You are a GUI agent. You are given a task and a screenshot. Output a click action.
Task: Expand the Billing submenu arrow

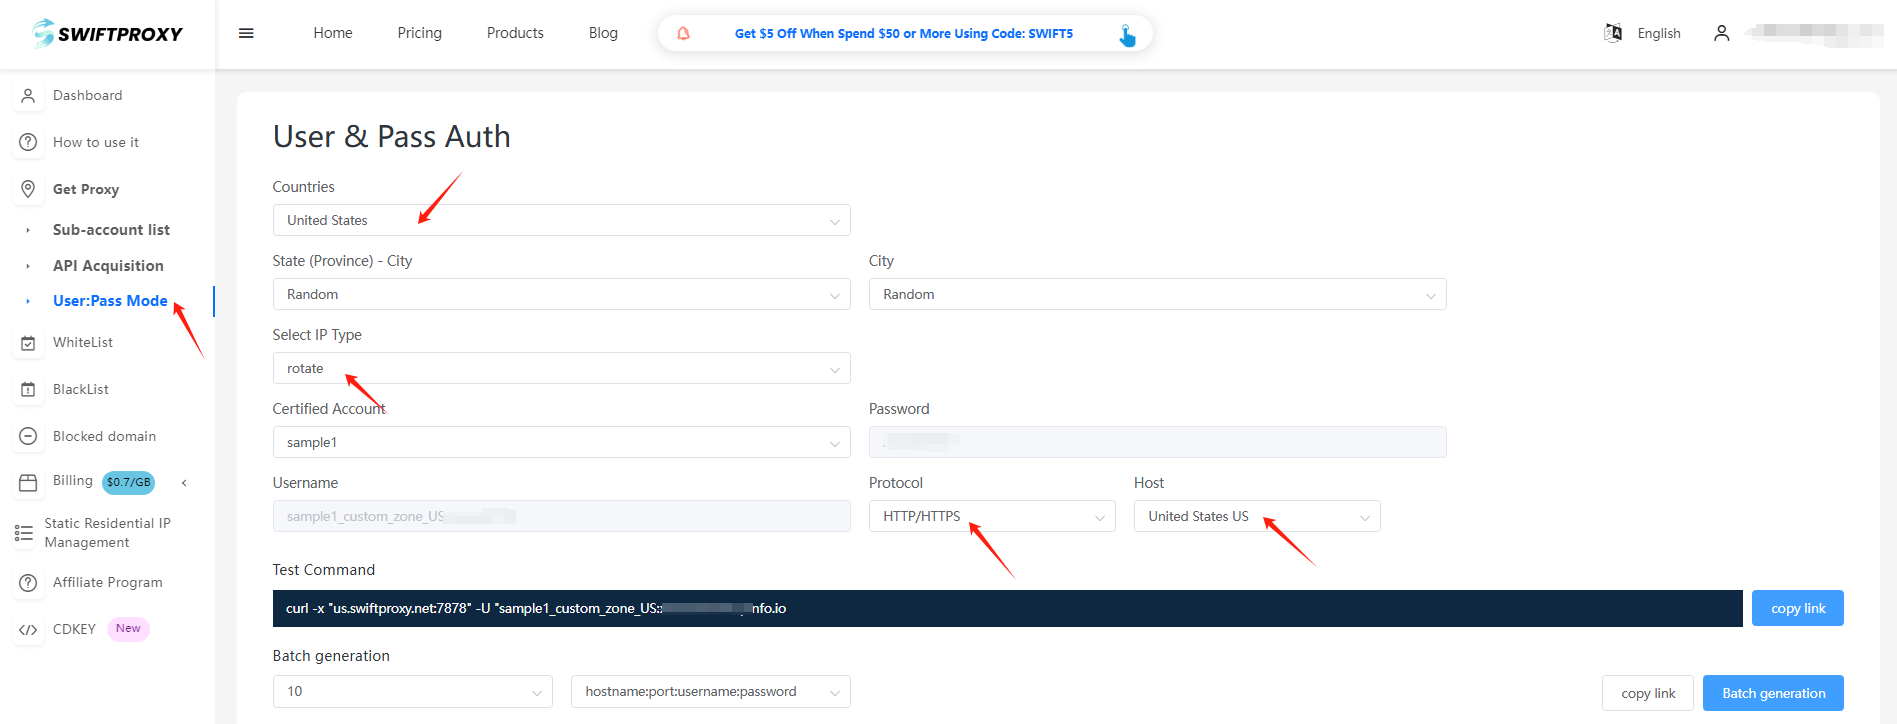(x=184, y=483)
